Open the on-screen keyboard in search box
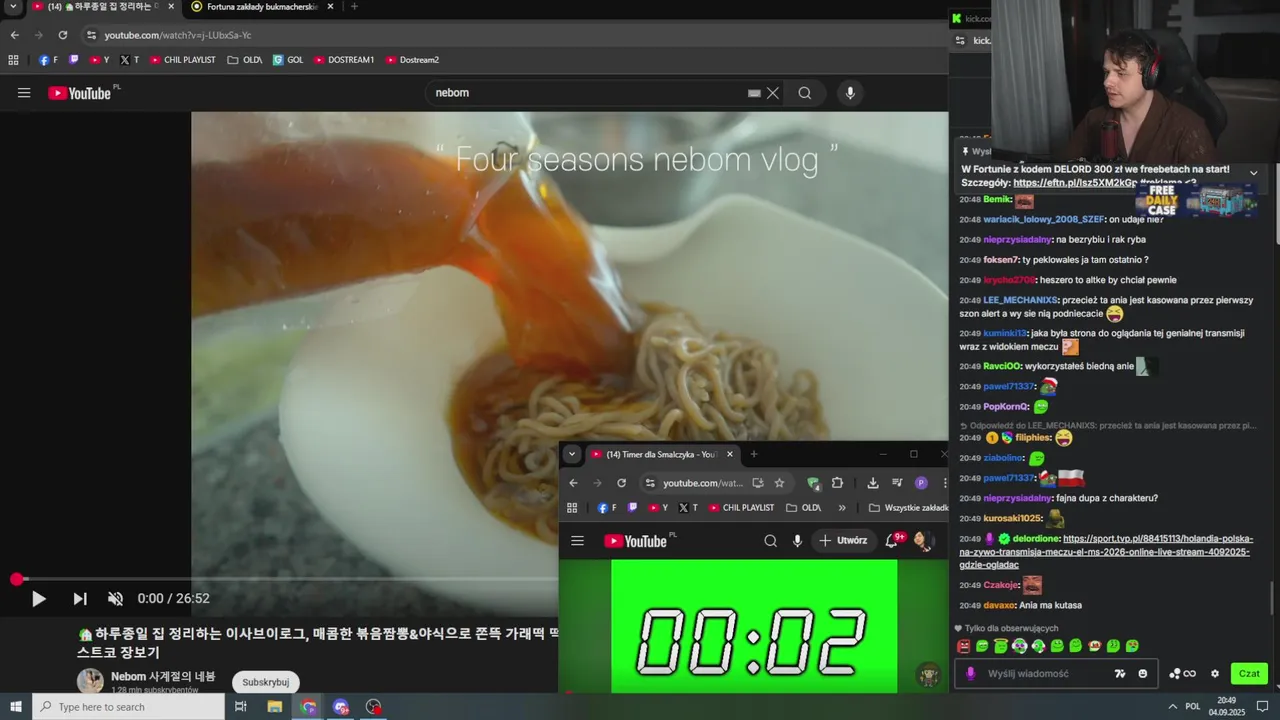 point(754,93)
